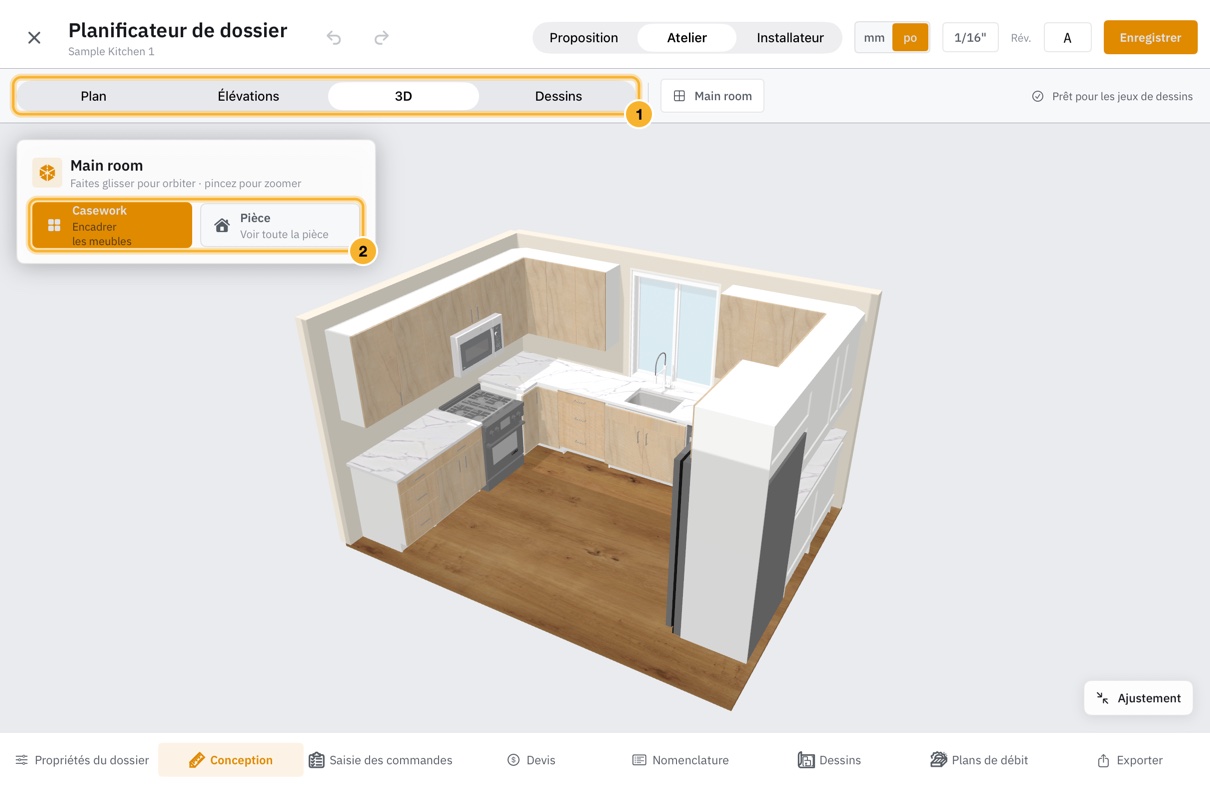Undo the last action
Viewport: 1210px width, 808px height.
[x=334, y=38]
